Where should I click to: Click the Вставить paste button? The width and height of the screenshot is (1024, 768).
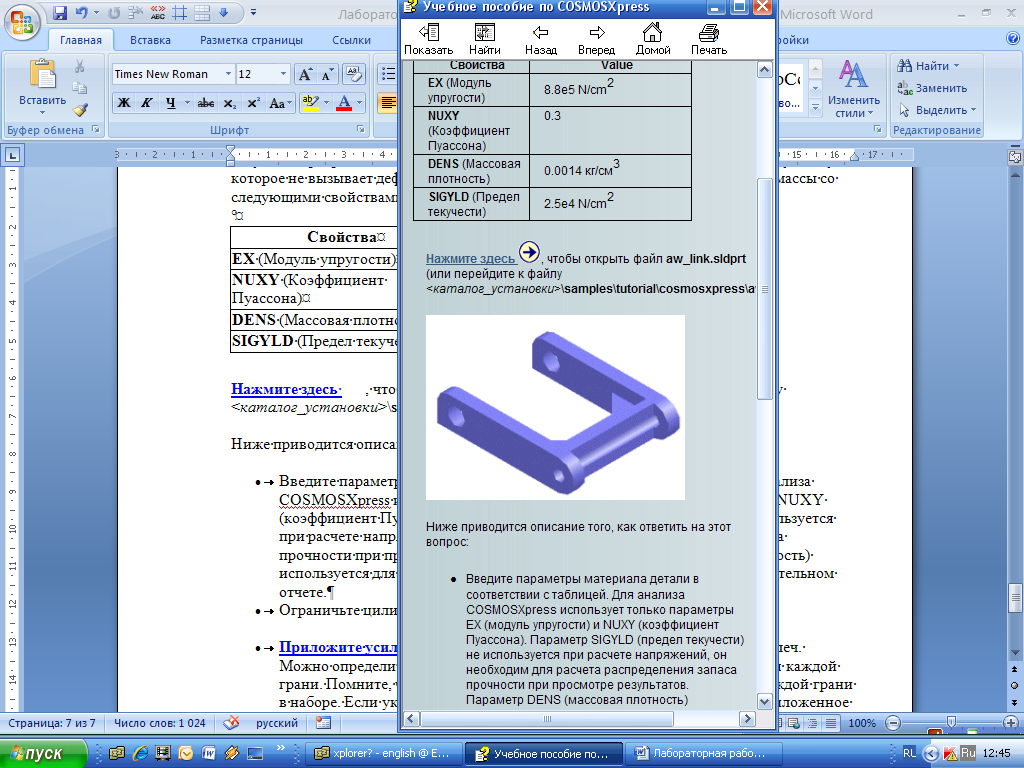pos(42,85)
